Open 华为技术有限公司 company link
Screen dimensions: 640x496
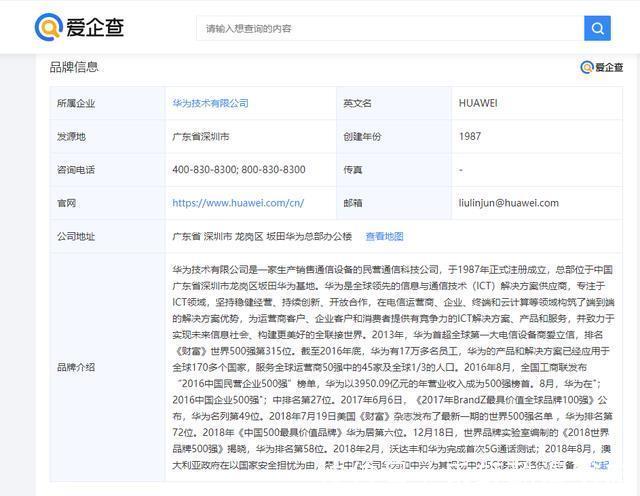coord(210,103)
